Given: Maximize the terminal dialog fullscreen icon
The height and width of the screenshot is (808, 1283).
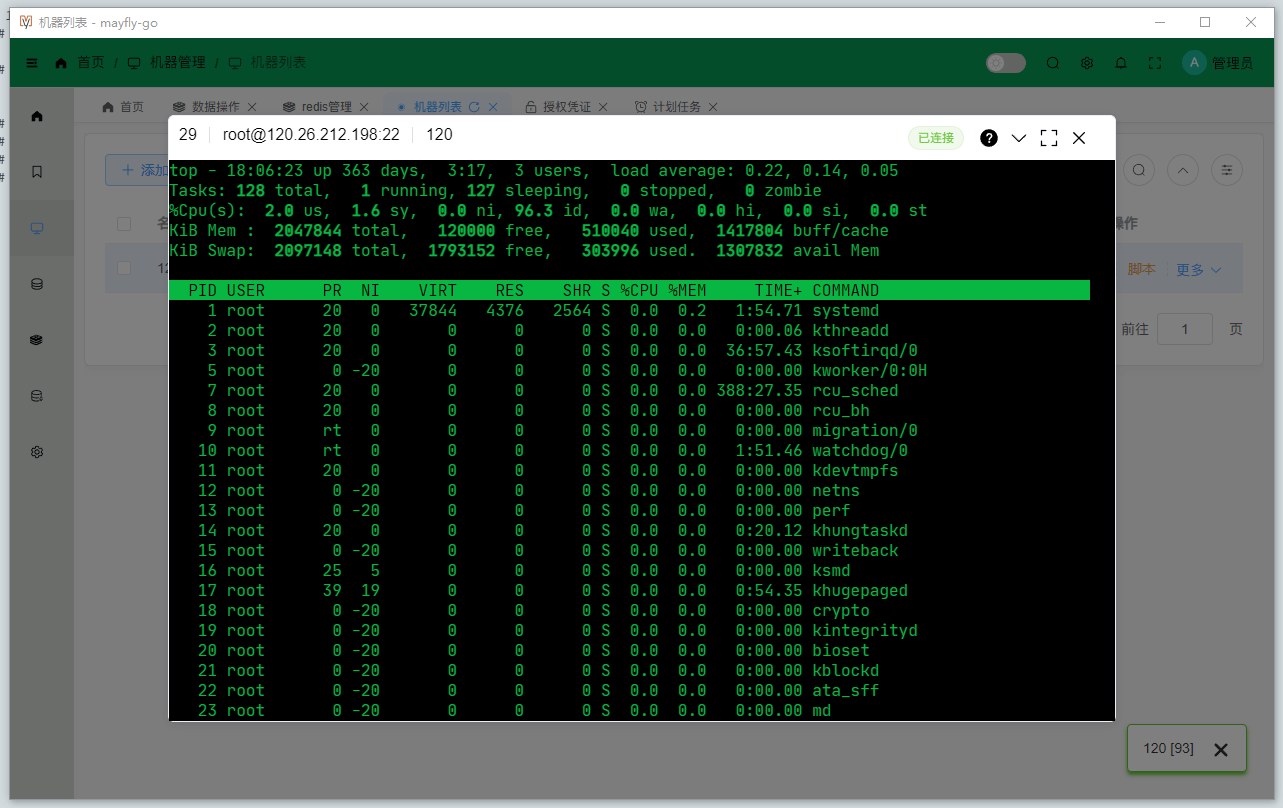Looking at the screenshot, I should 1049,138.
